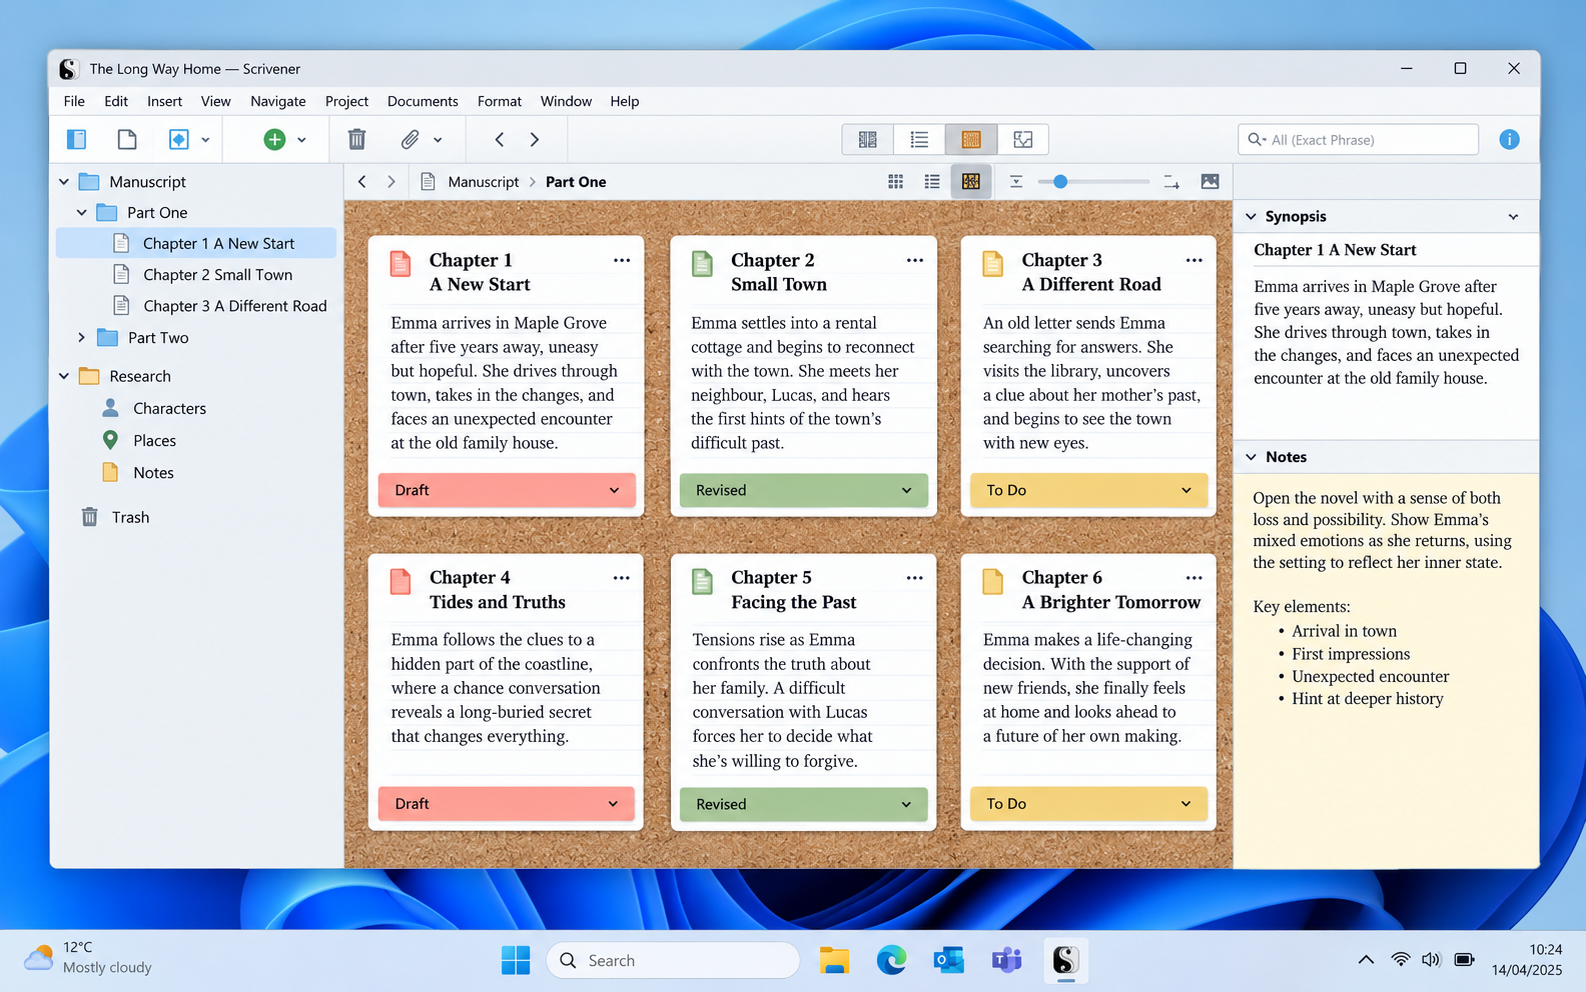Open Microsoft Edge in the taskbar
Screen dimensions: 1586x992
(x=891, y=960)
